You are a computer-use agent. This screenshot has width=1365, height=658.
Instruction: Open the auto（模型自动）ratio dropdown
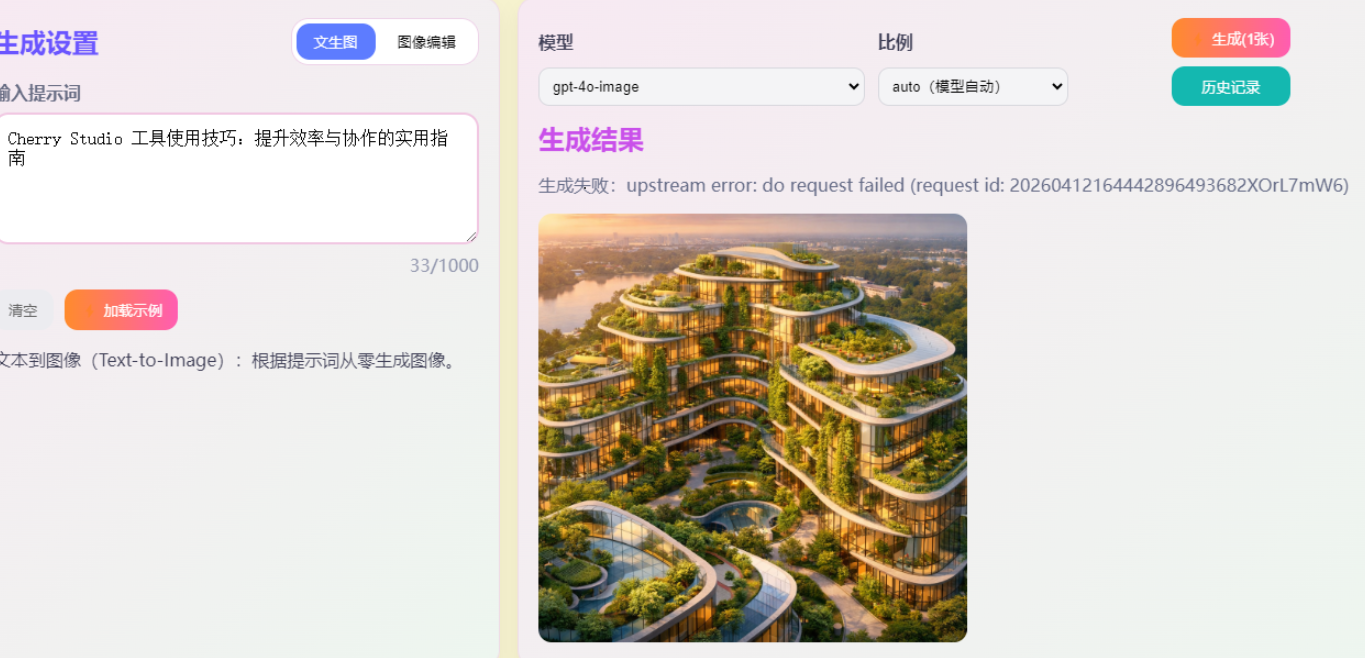973,86
